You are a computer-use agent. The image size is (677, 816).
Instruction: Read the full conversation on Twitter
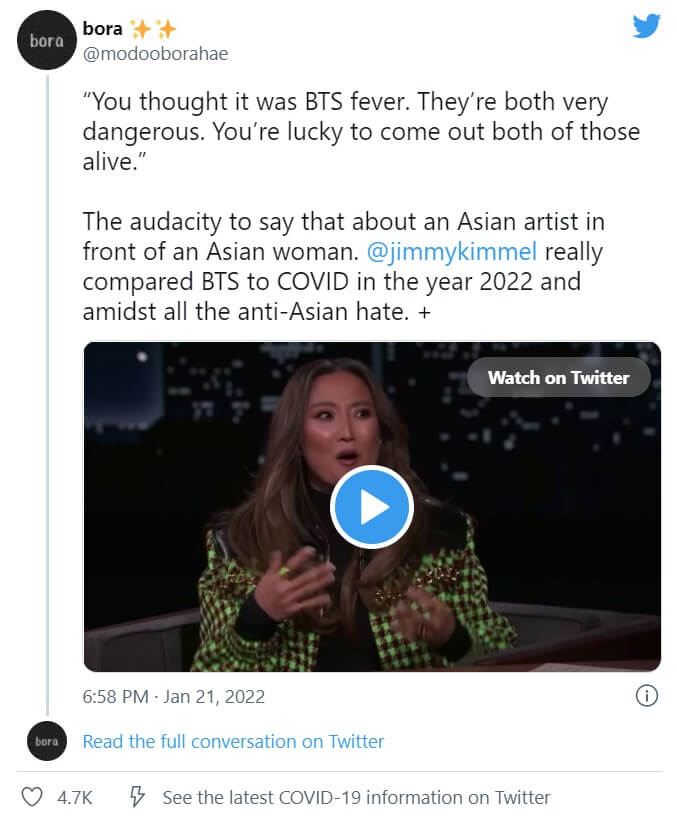[233, 741]
